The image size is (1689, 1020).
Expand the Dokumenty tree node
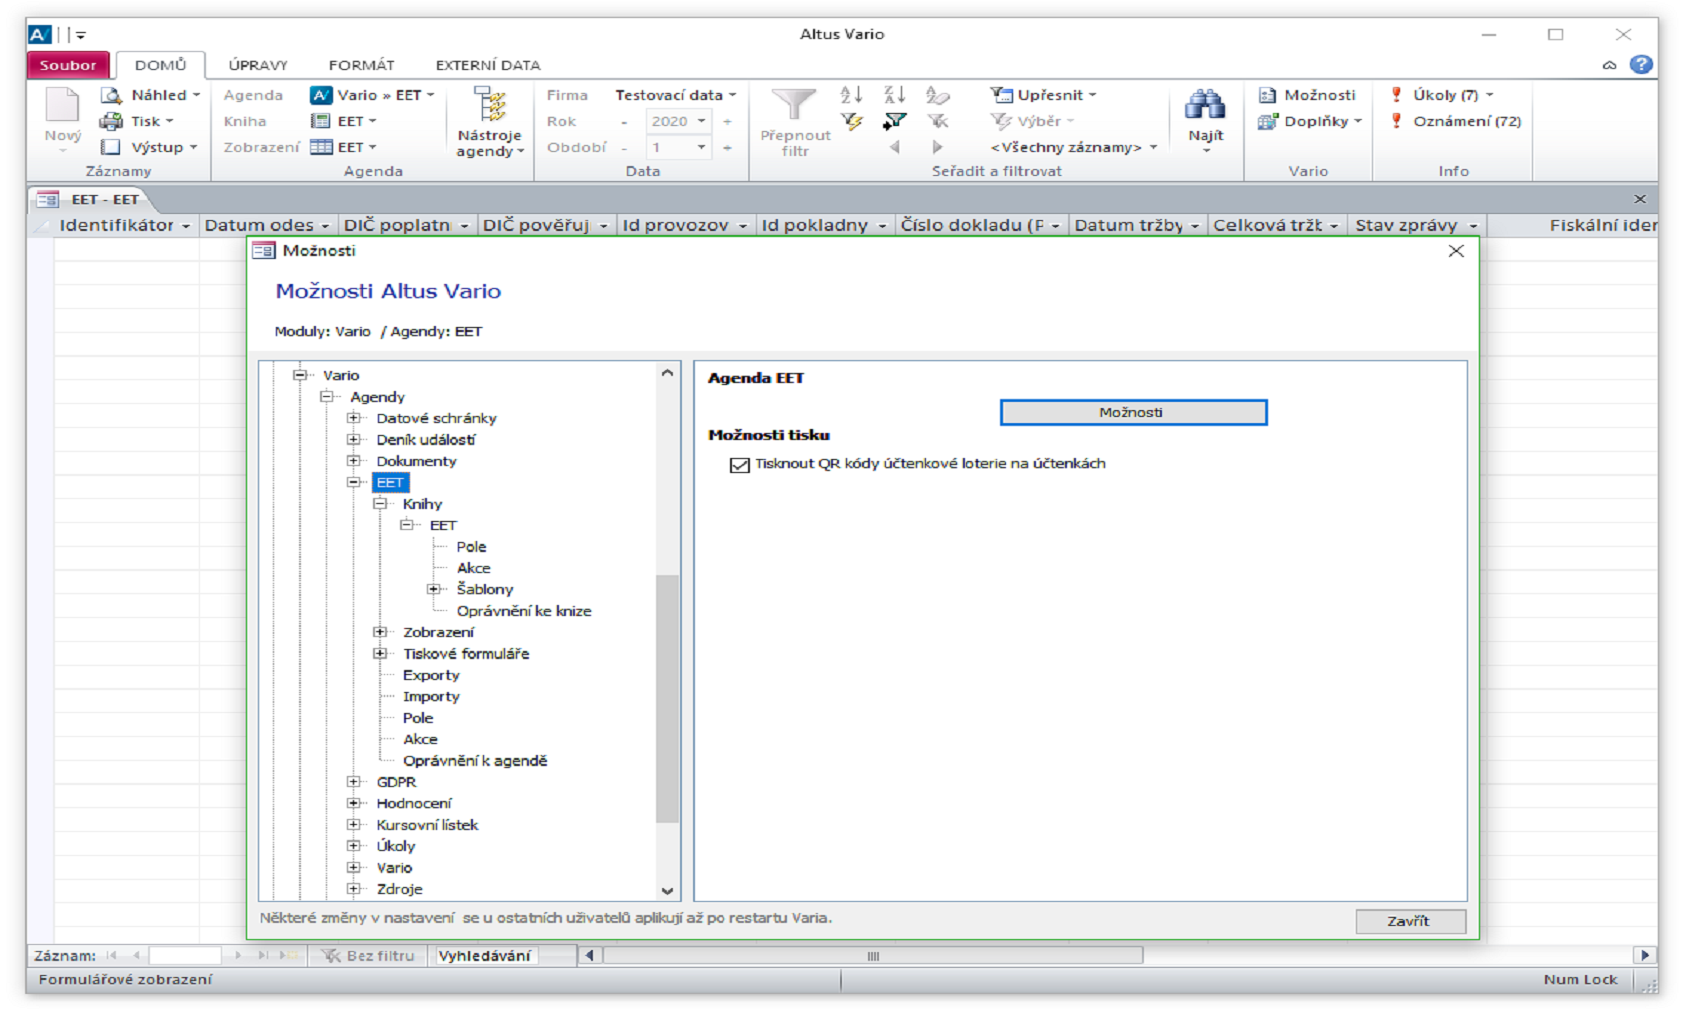pos(353,461)
